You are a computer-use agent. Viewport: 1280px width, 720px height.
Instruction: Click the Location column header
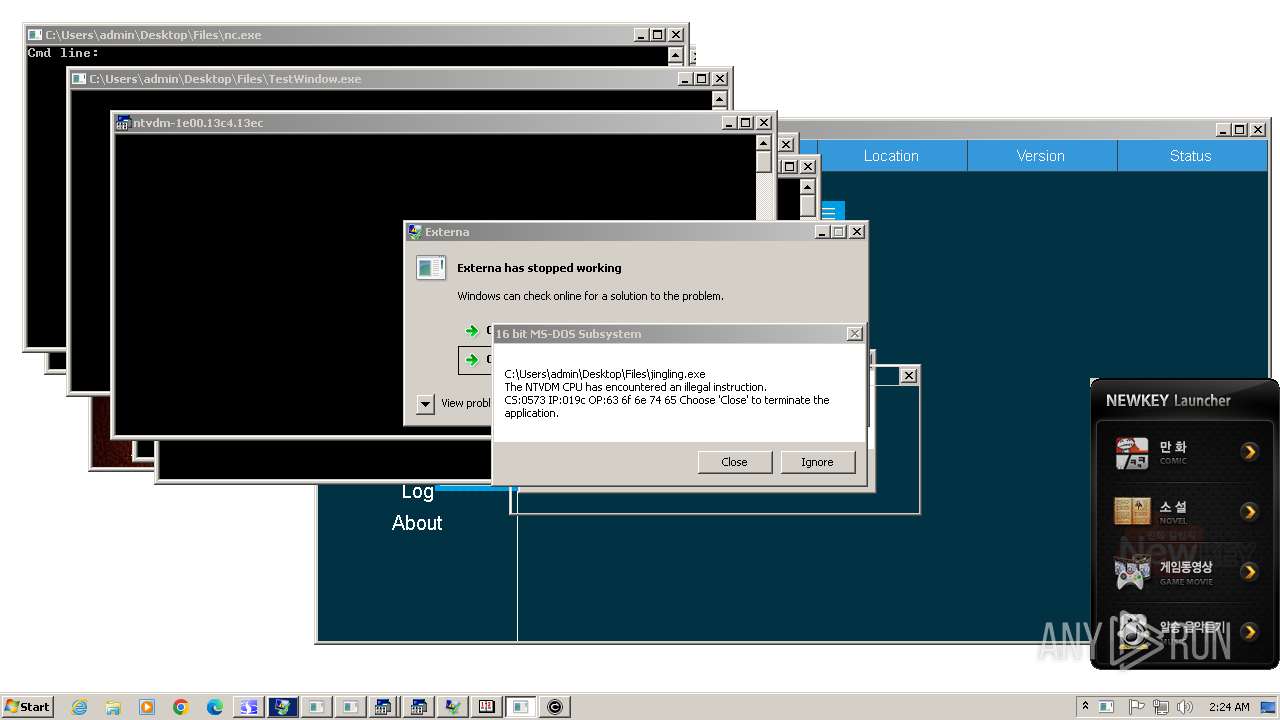tap(891, 156)
